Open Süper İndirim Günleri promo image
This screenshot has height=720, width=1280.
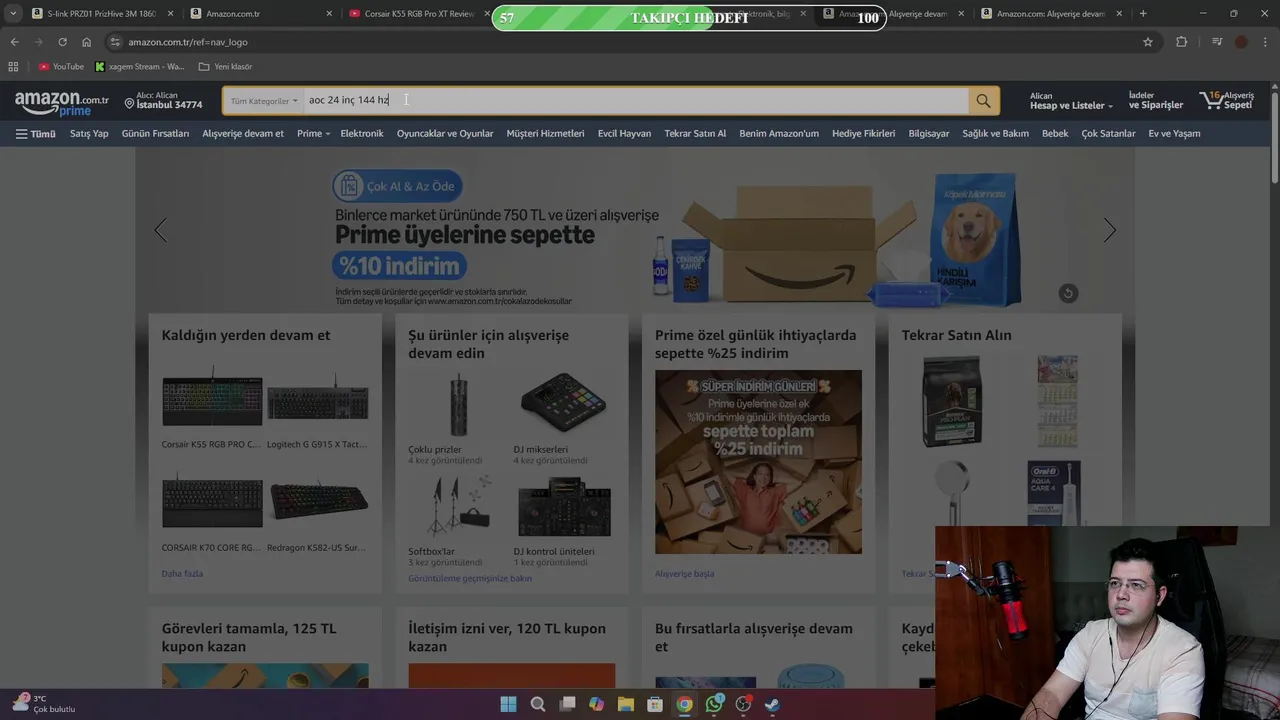pos(758,462)
